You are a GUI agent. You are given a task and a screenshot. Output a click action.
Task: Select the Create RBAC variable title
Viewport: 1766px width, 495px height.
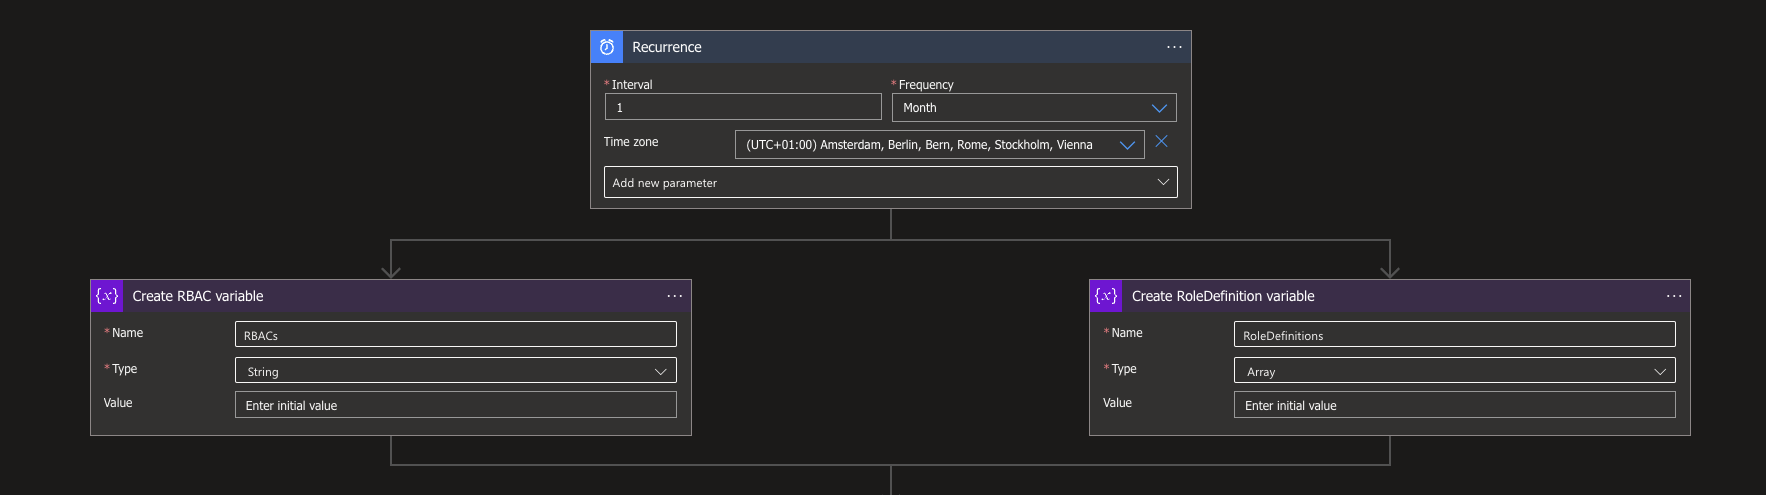198,296
